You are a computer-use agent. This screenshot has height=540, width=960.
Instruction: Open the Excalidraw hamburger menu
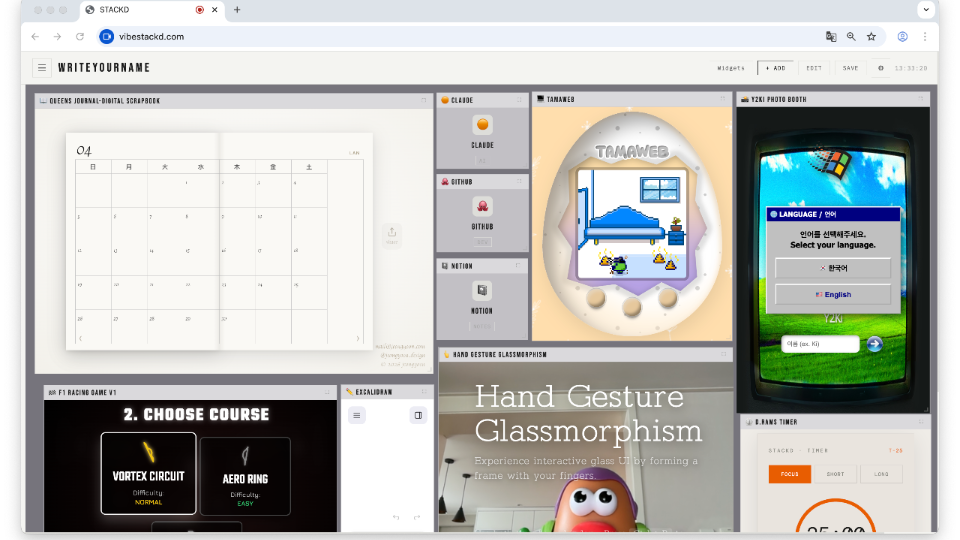click(x=357, y=415)
